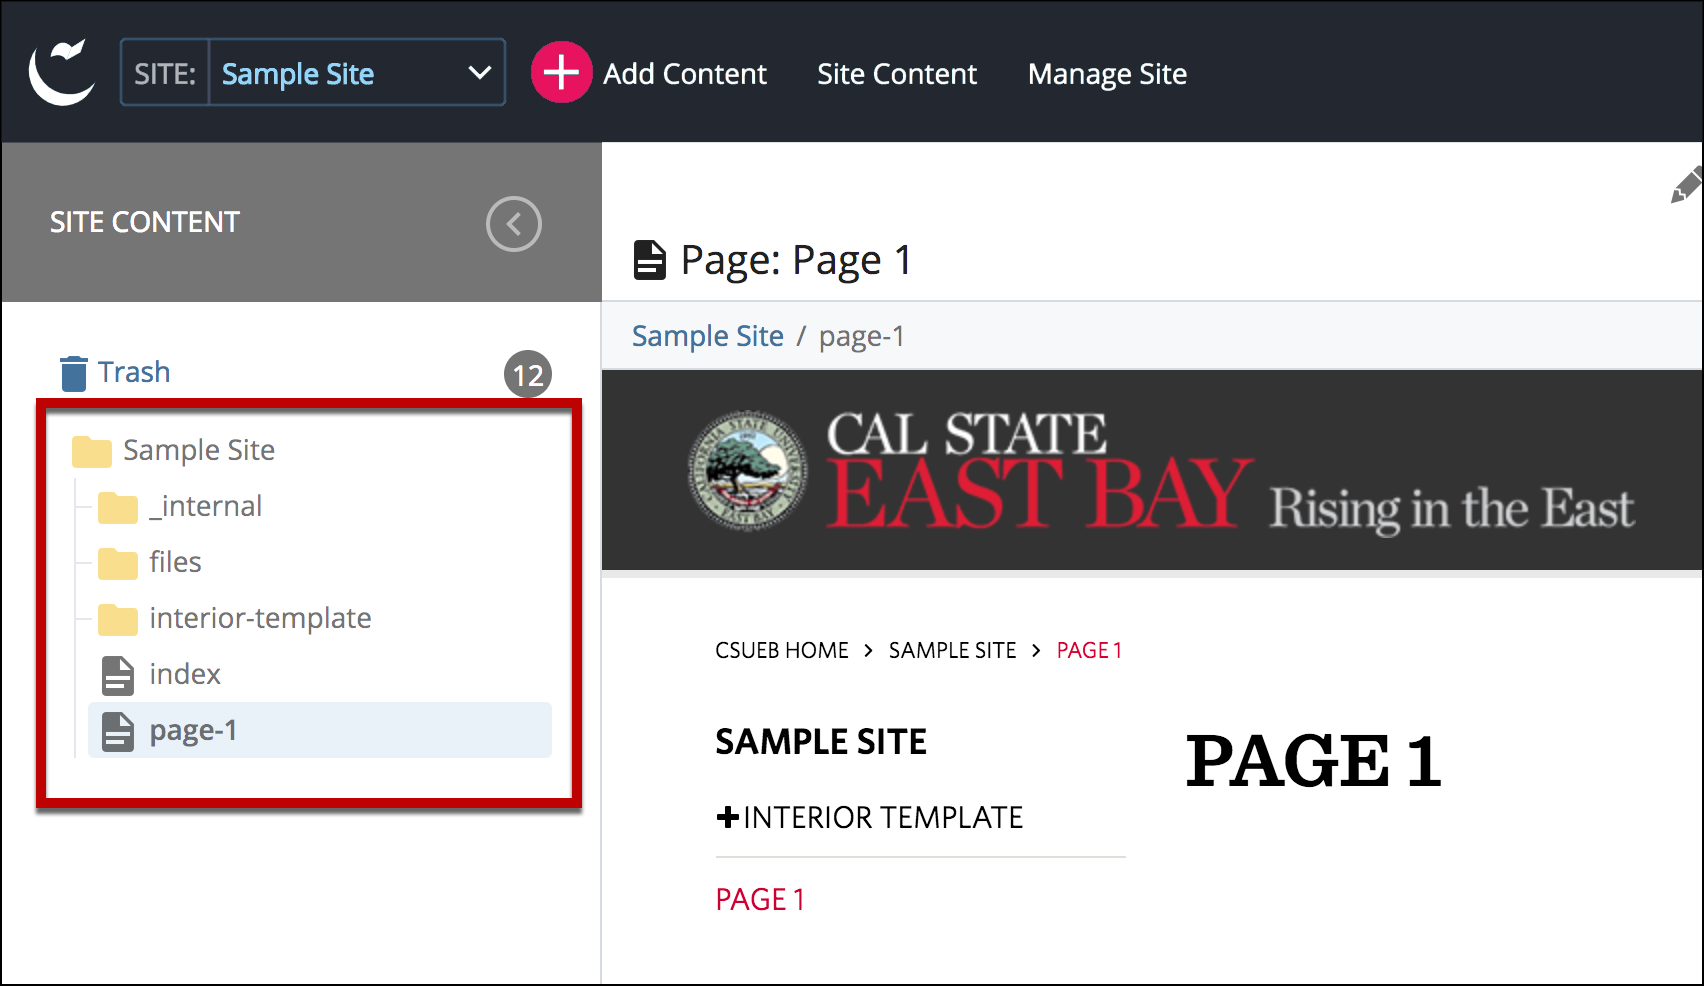
Task: Click the pencil edit icon
Action: tap(1686, 186)
